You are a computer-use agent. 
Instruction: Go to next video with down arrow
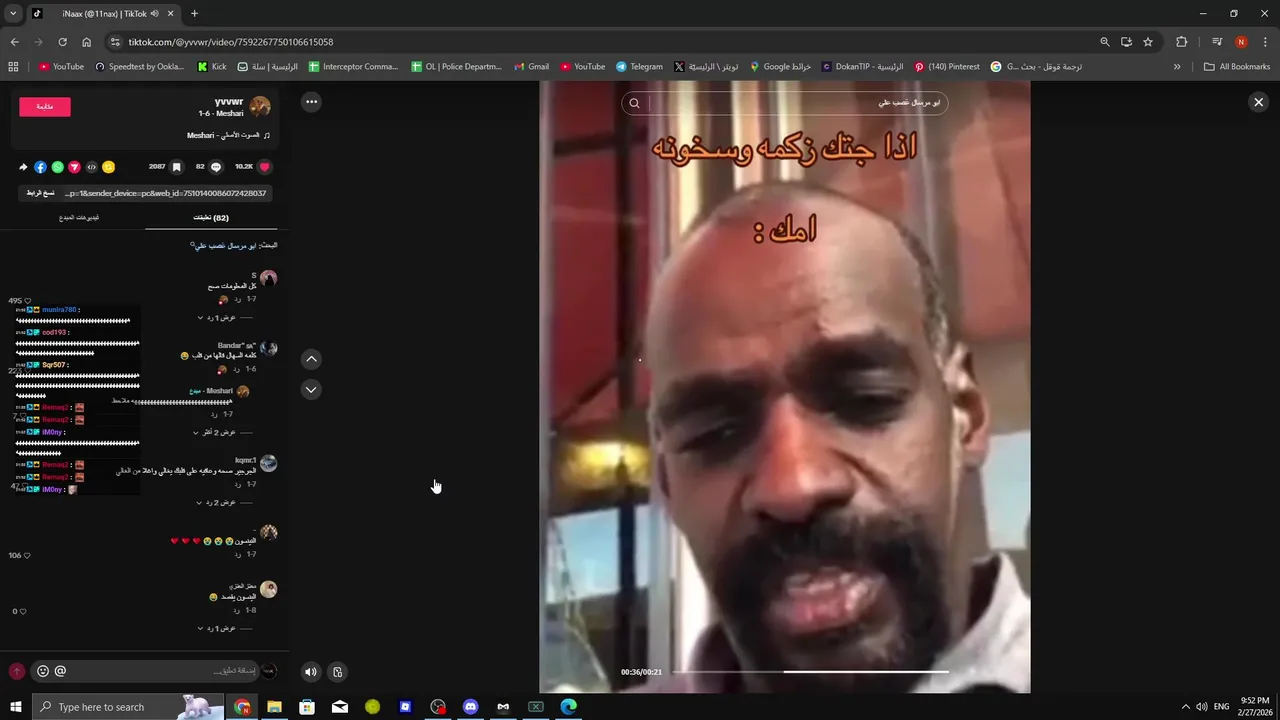click(x=311, y=389)
